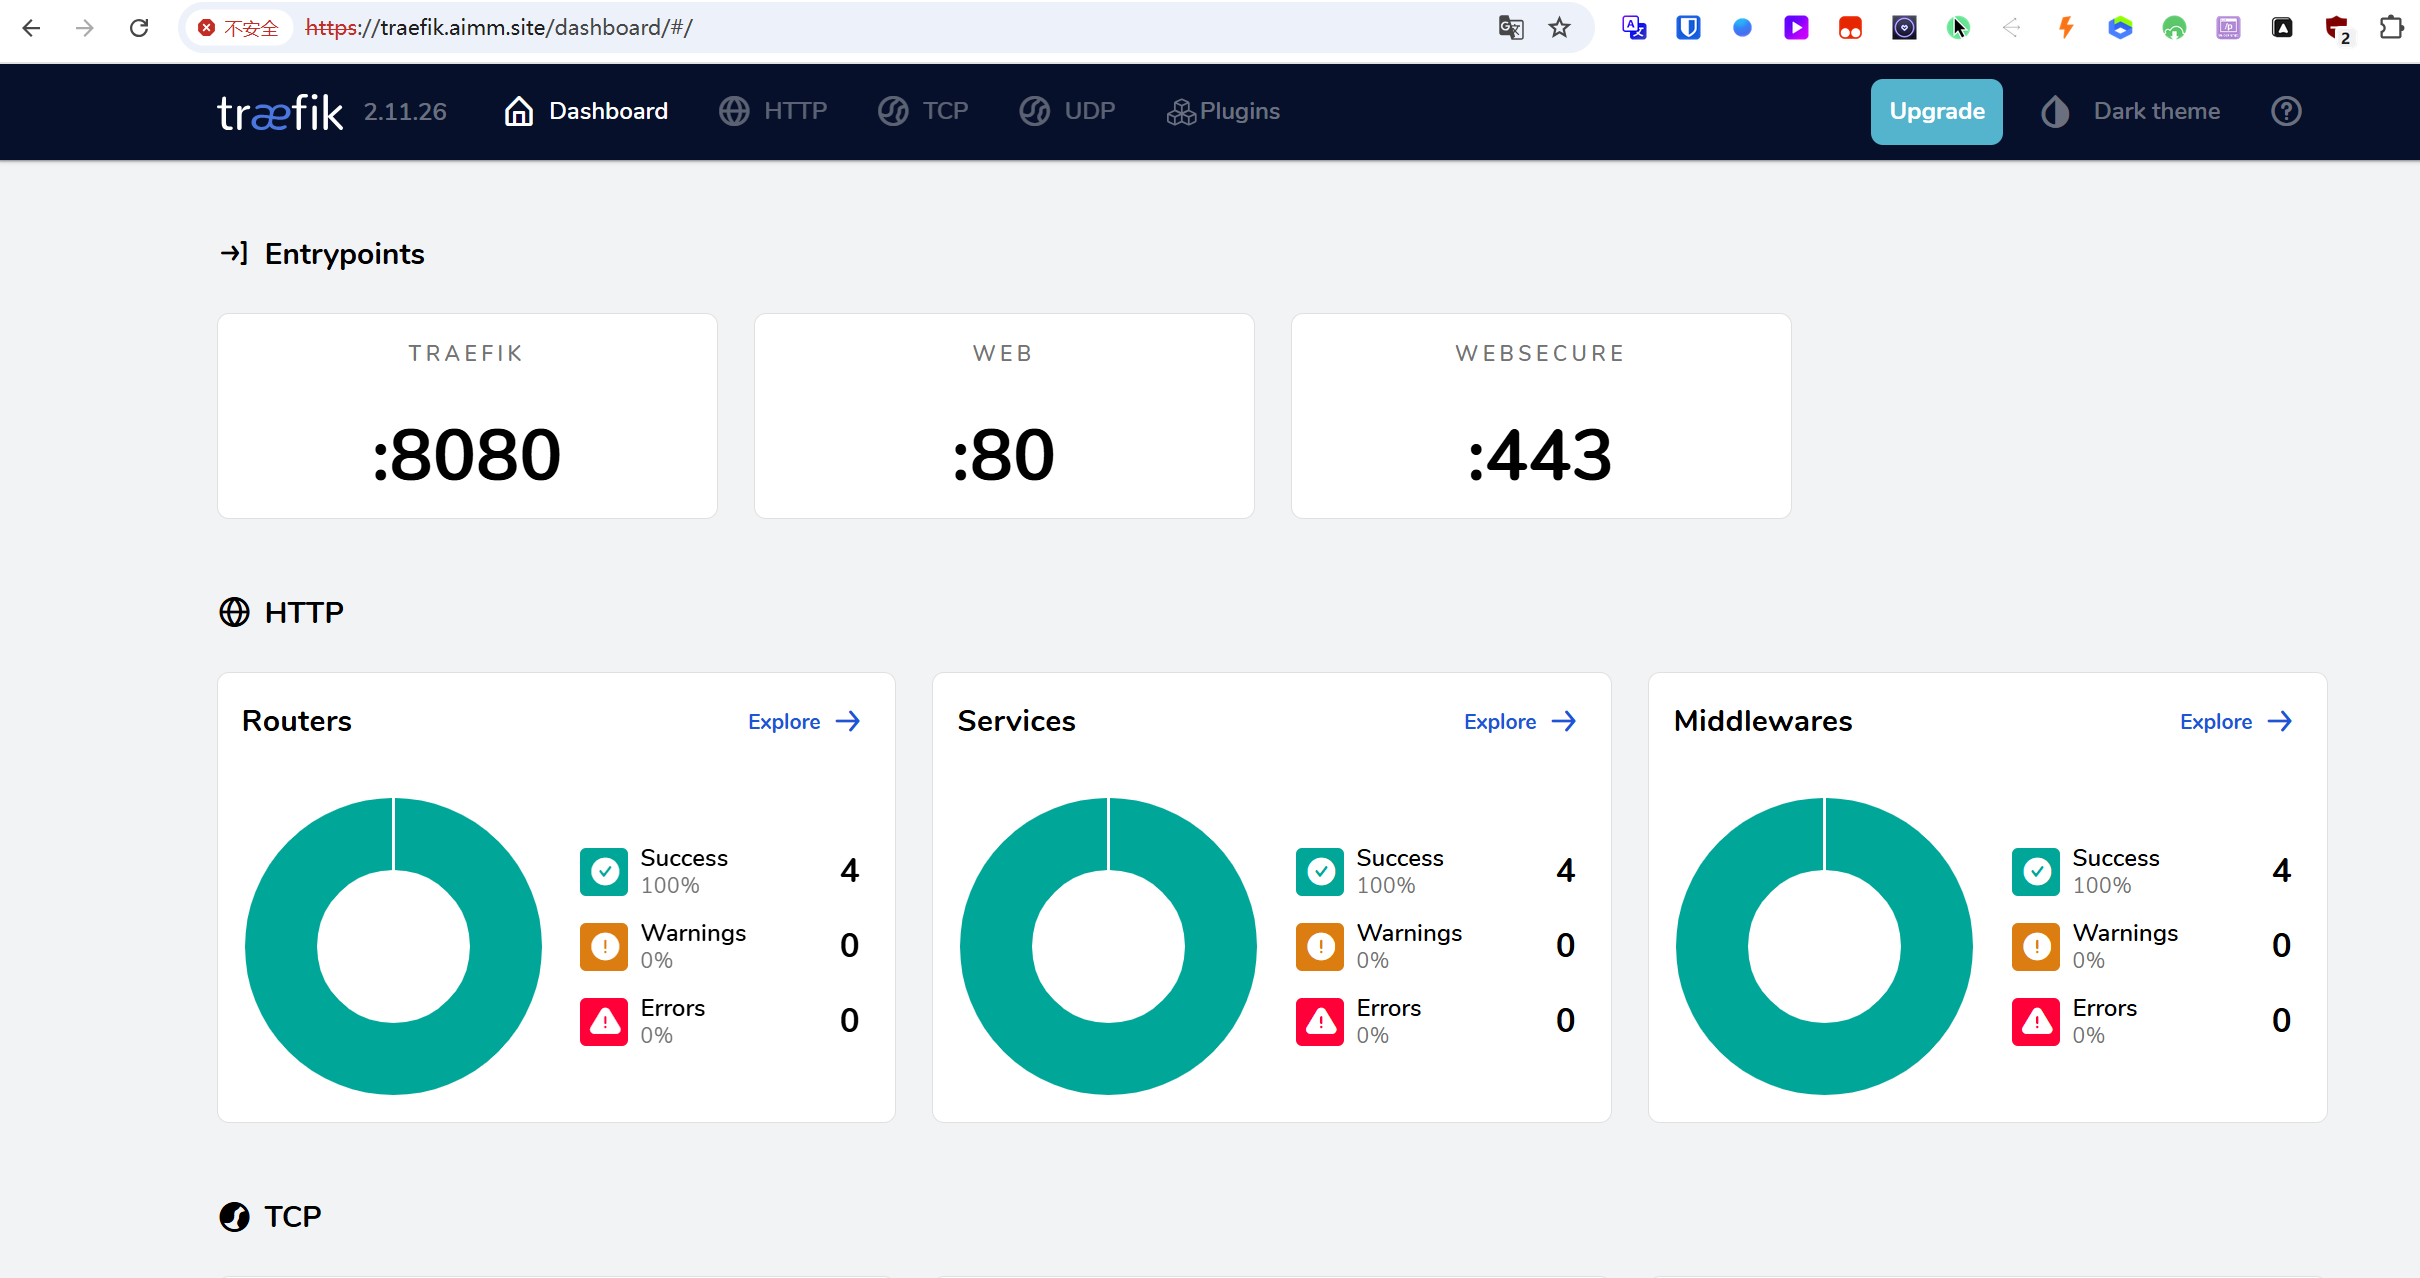The image size is (2420, 1278).
Task: Open the red-orange extension icon
Action: click(x=1850, y=28)
